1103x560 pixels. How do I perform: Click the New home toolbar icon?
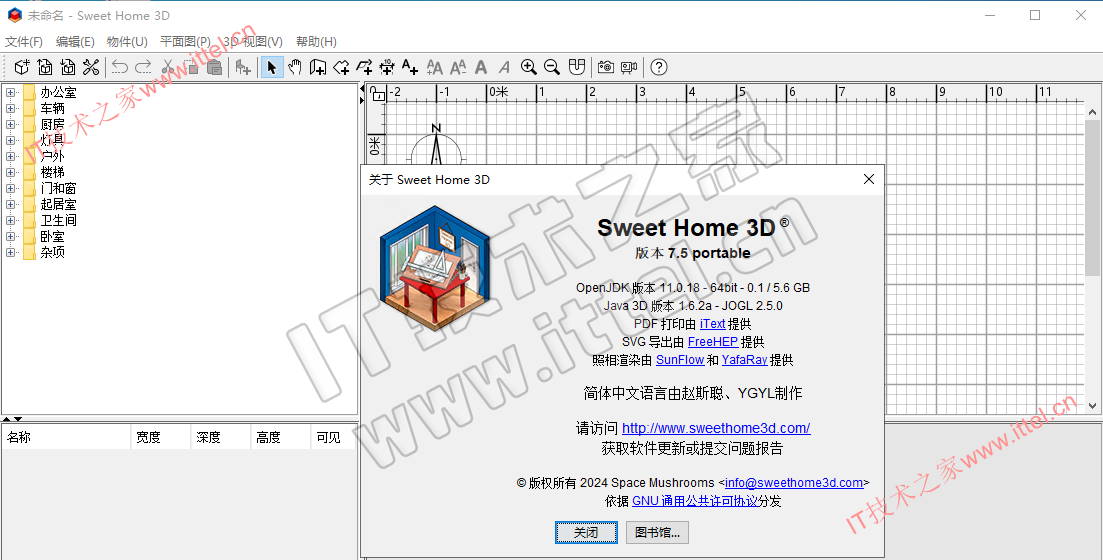point(22,67)
